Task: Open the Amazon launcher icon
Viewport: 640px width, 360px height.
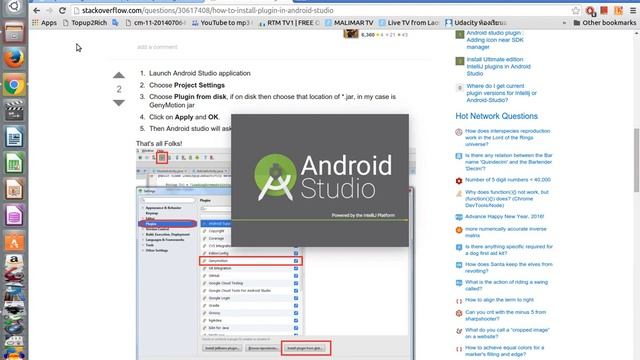Action: [x=14, y=261]
